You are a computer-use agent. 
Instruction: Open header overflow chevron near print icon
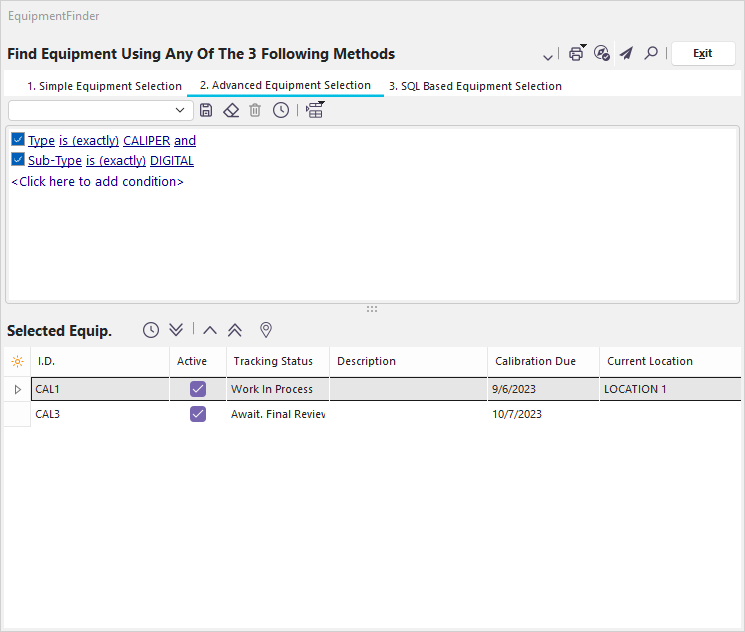(548, 57)
